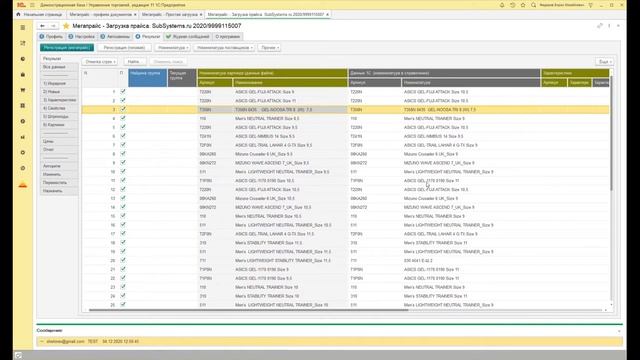Uncheck the checkbox in row 20
This screenshot has height=360, width=640.
(123, 260)
